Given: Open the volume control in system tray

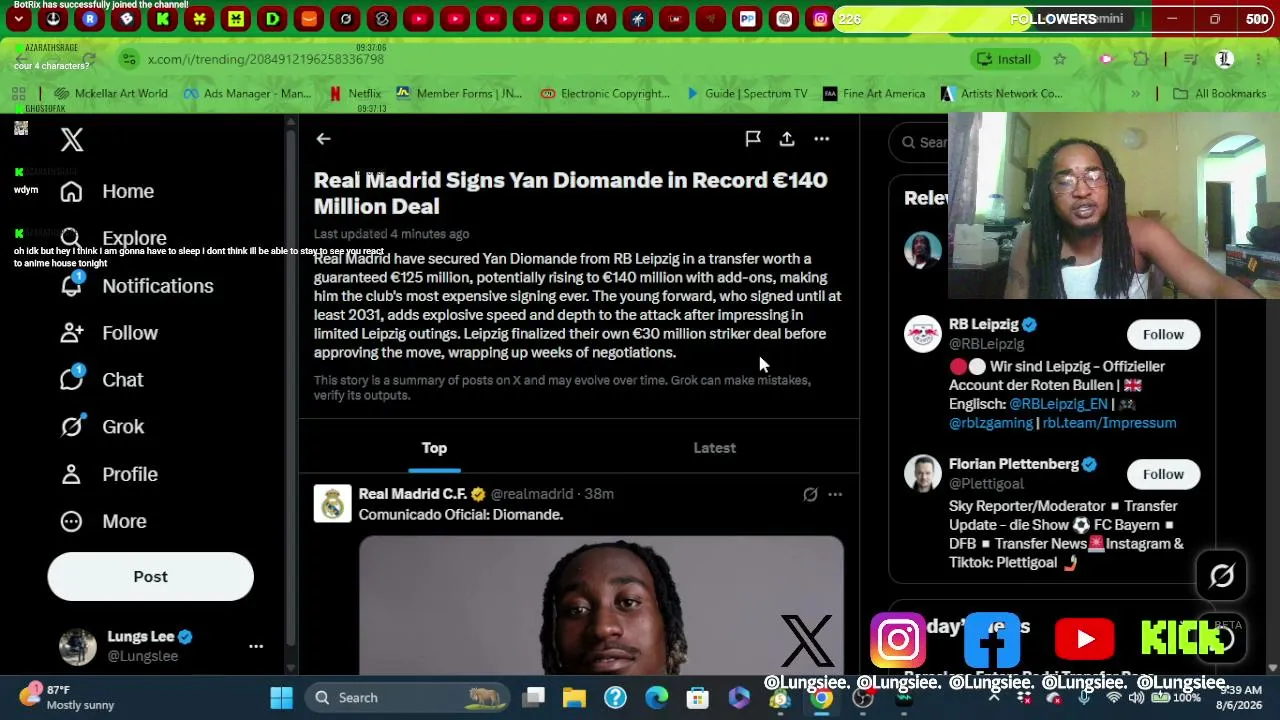Looking at the screenshot, I should (x=1137, y=697).
